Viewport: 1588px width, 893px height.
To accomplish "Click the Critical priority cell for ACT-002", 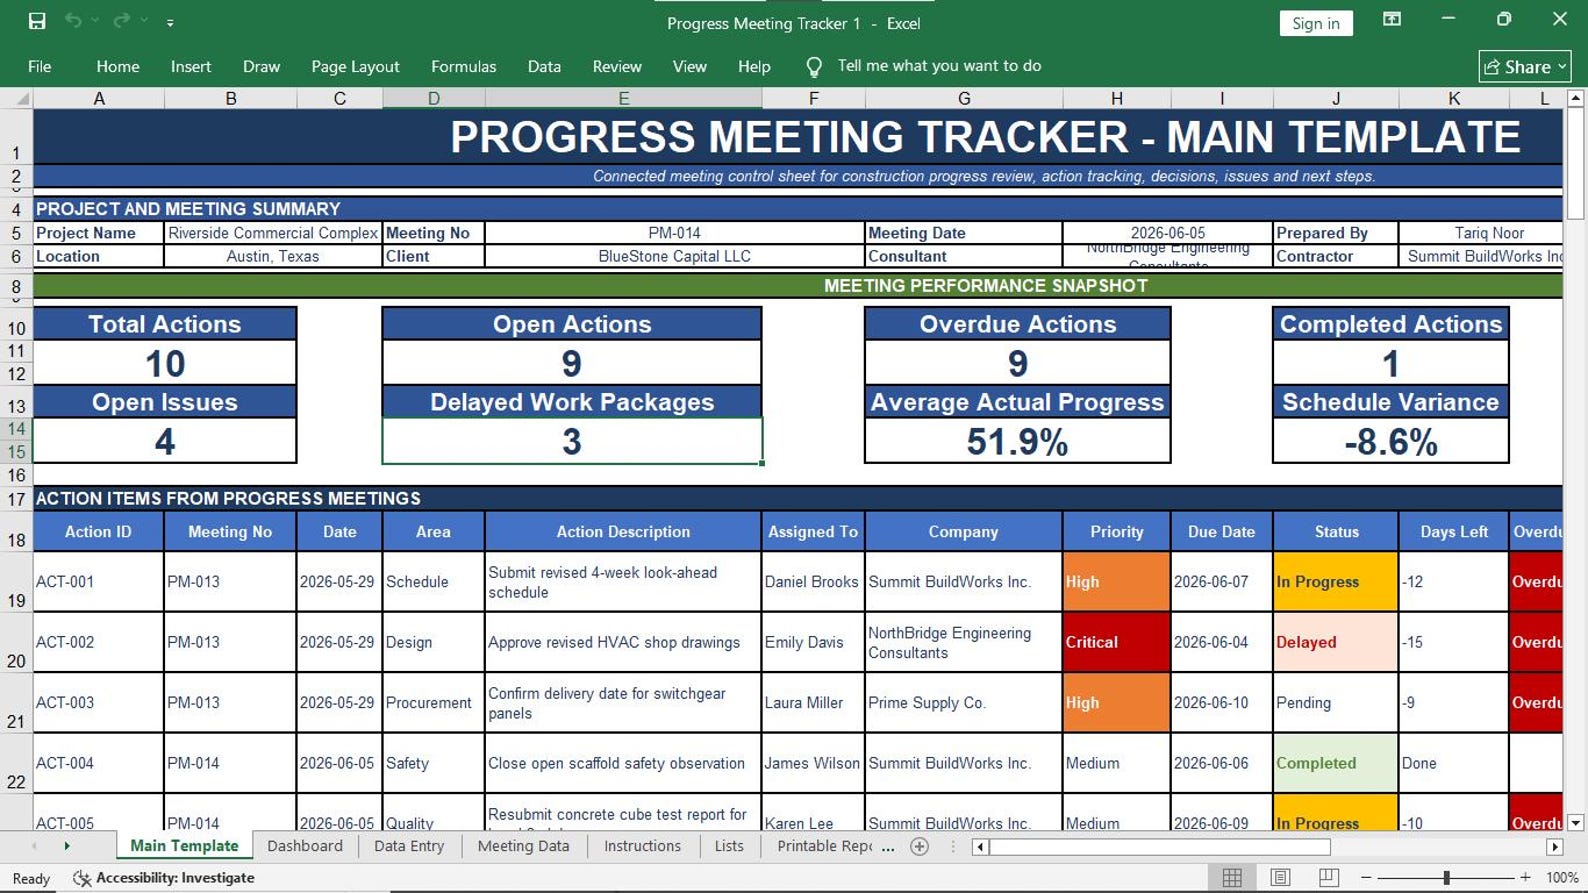I will tap(1116, 642).
